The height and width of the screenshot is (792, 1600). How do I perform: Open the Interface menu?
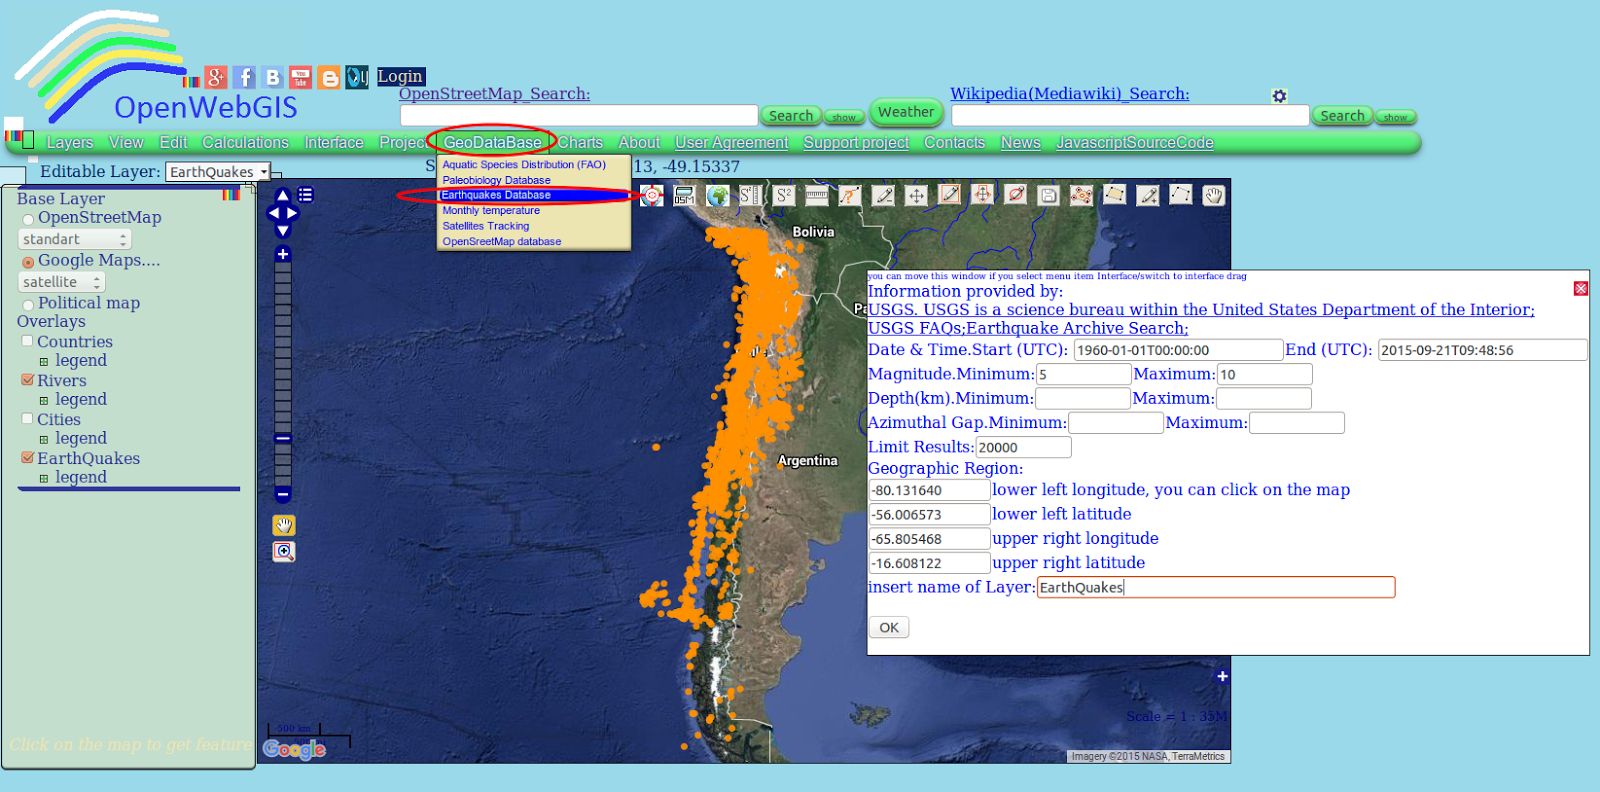point(334,143)
